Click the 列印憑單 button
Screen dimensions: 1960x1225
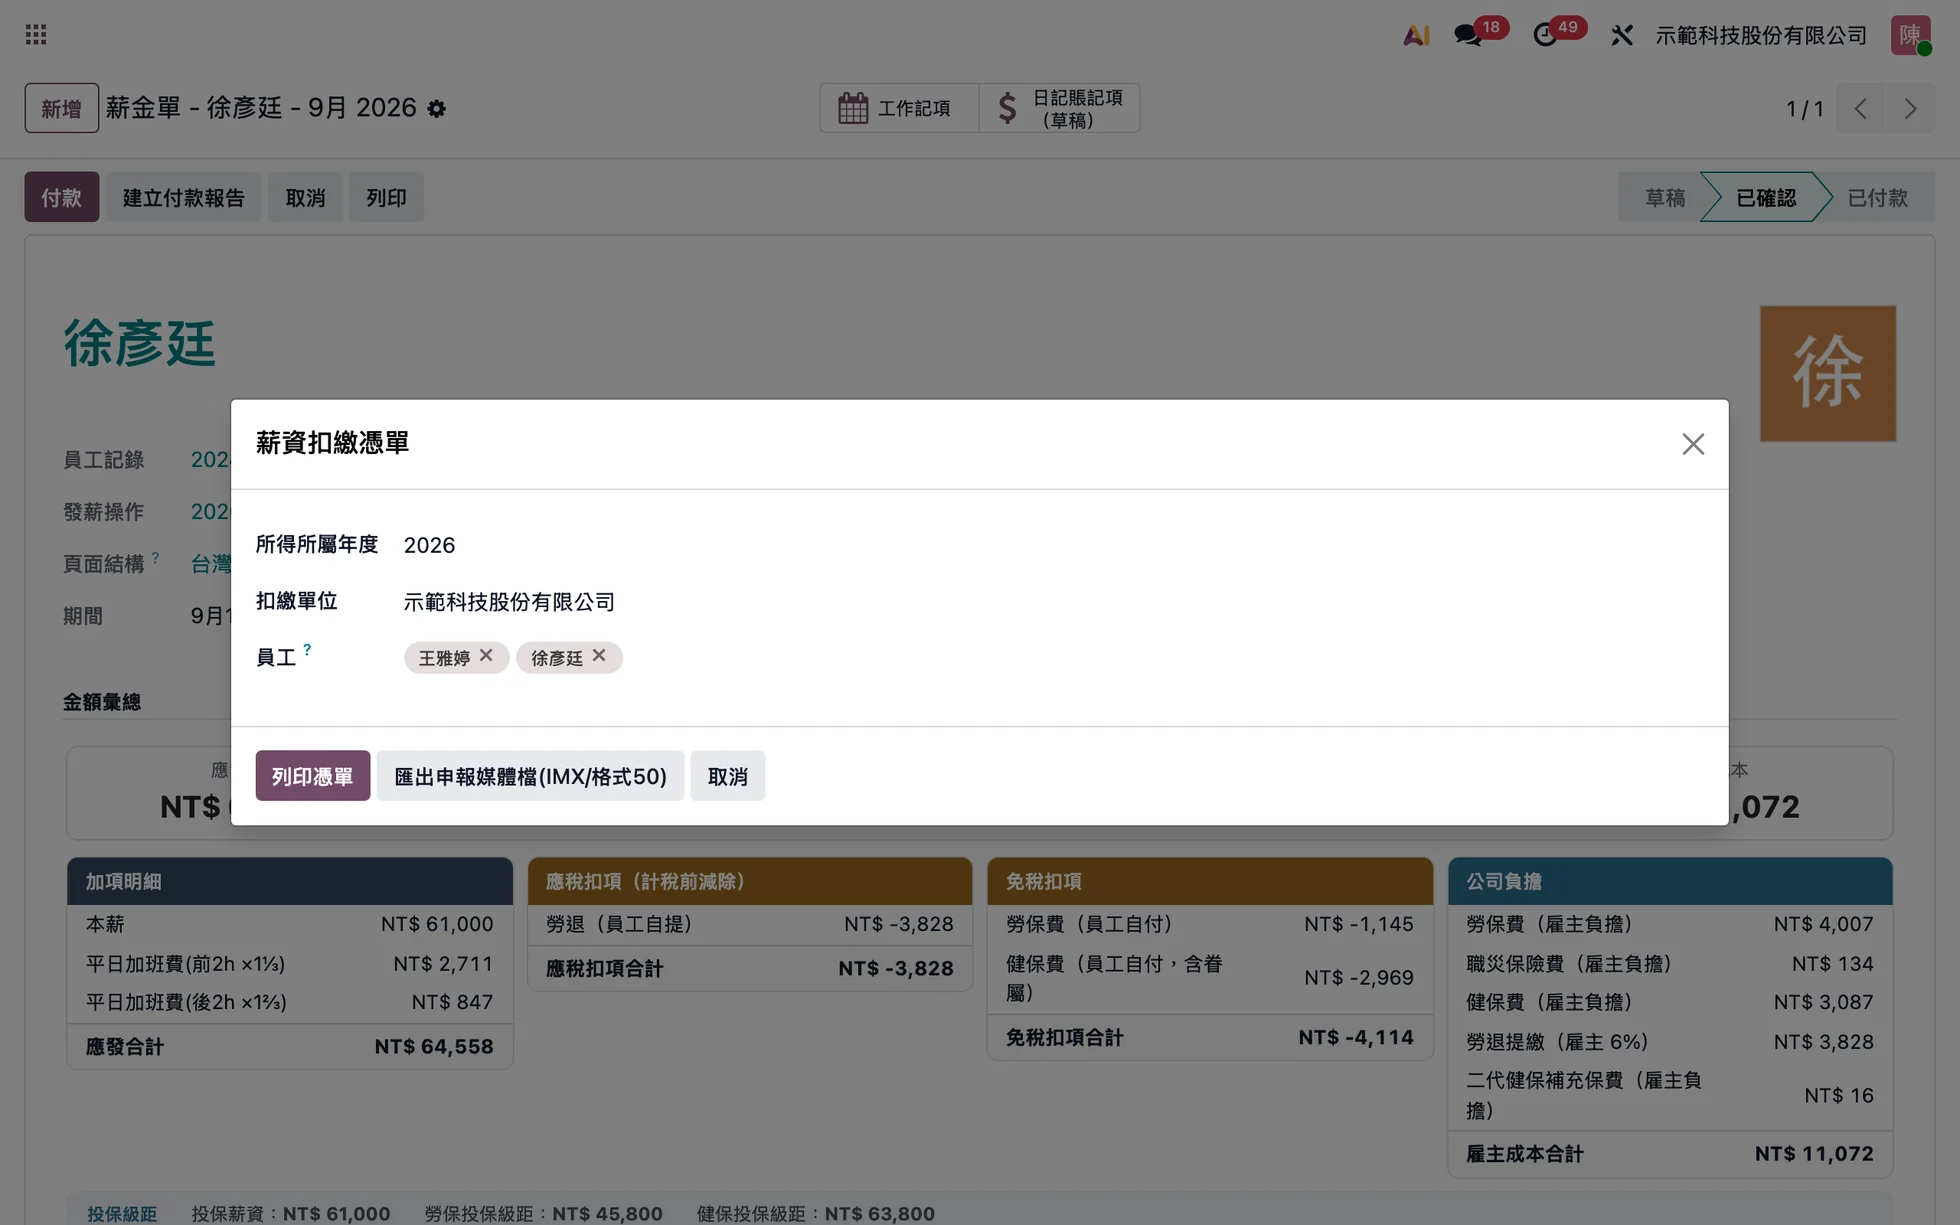click(x=312, y=776)
